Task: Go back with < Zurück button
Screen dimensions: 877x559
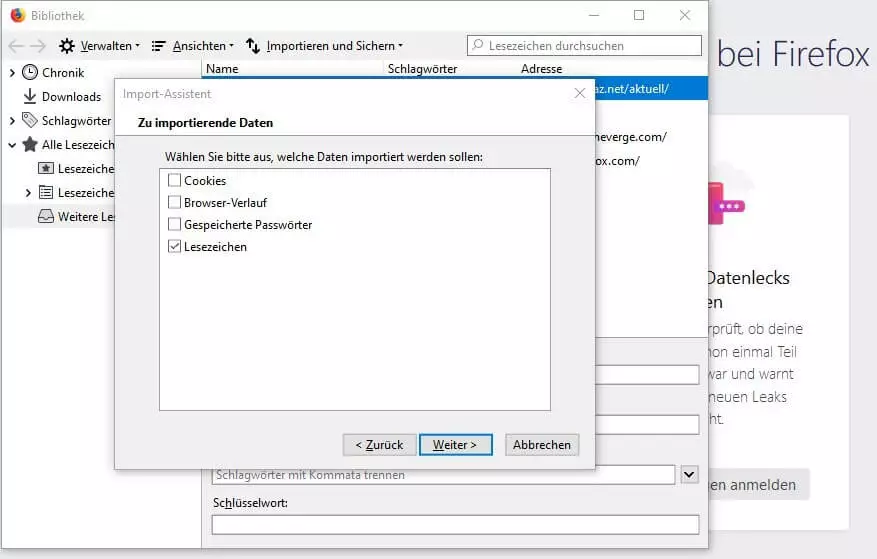Action: [x=379, y=445]
